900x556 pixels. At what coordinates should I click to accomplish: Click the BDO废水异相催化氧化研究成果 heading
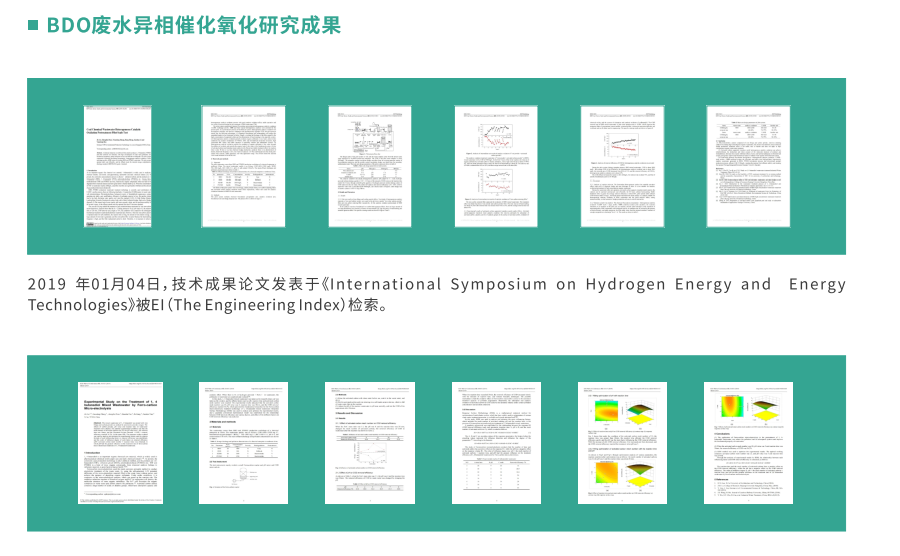point(193,25)
